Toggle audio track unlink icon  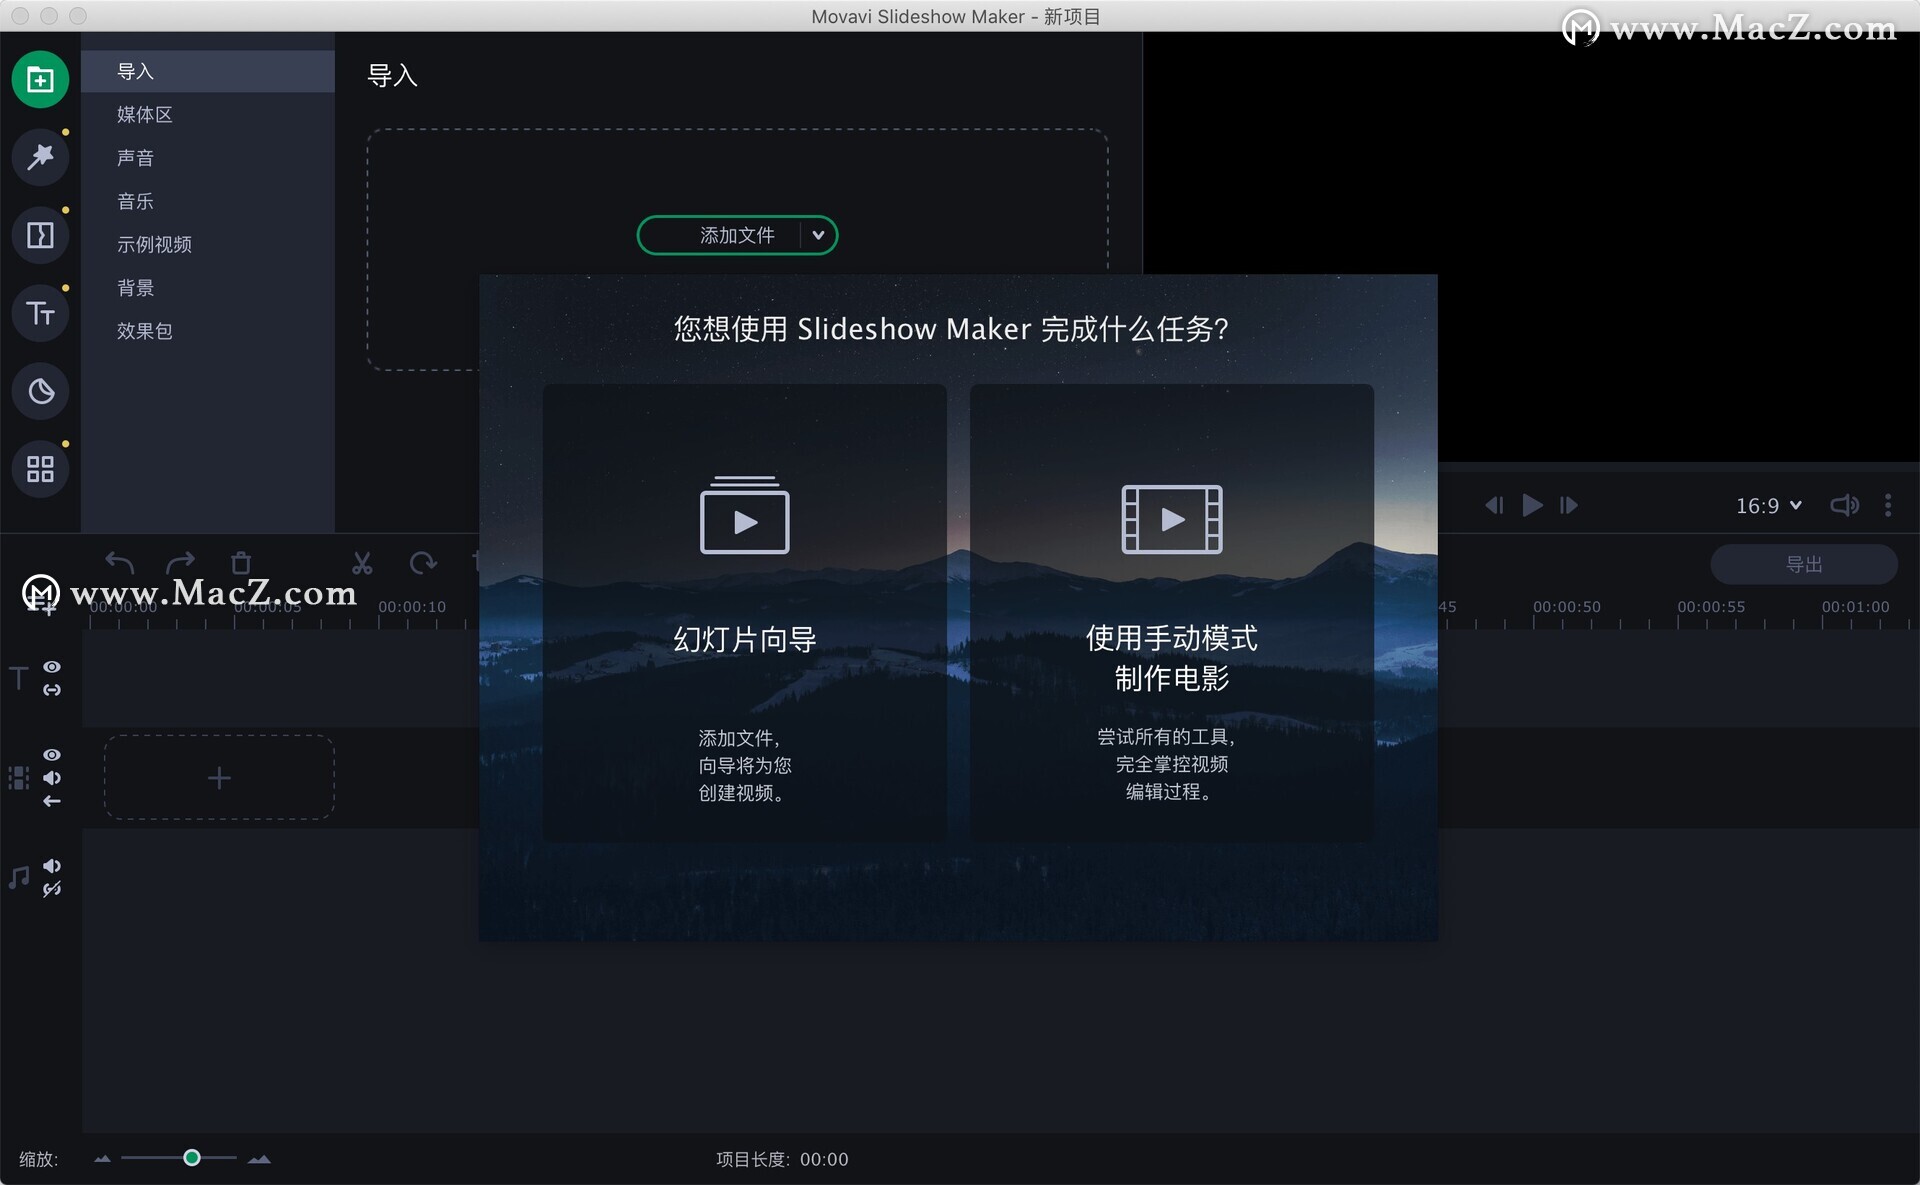52,889
